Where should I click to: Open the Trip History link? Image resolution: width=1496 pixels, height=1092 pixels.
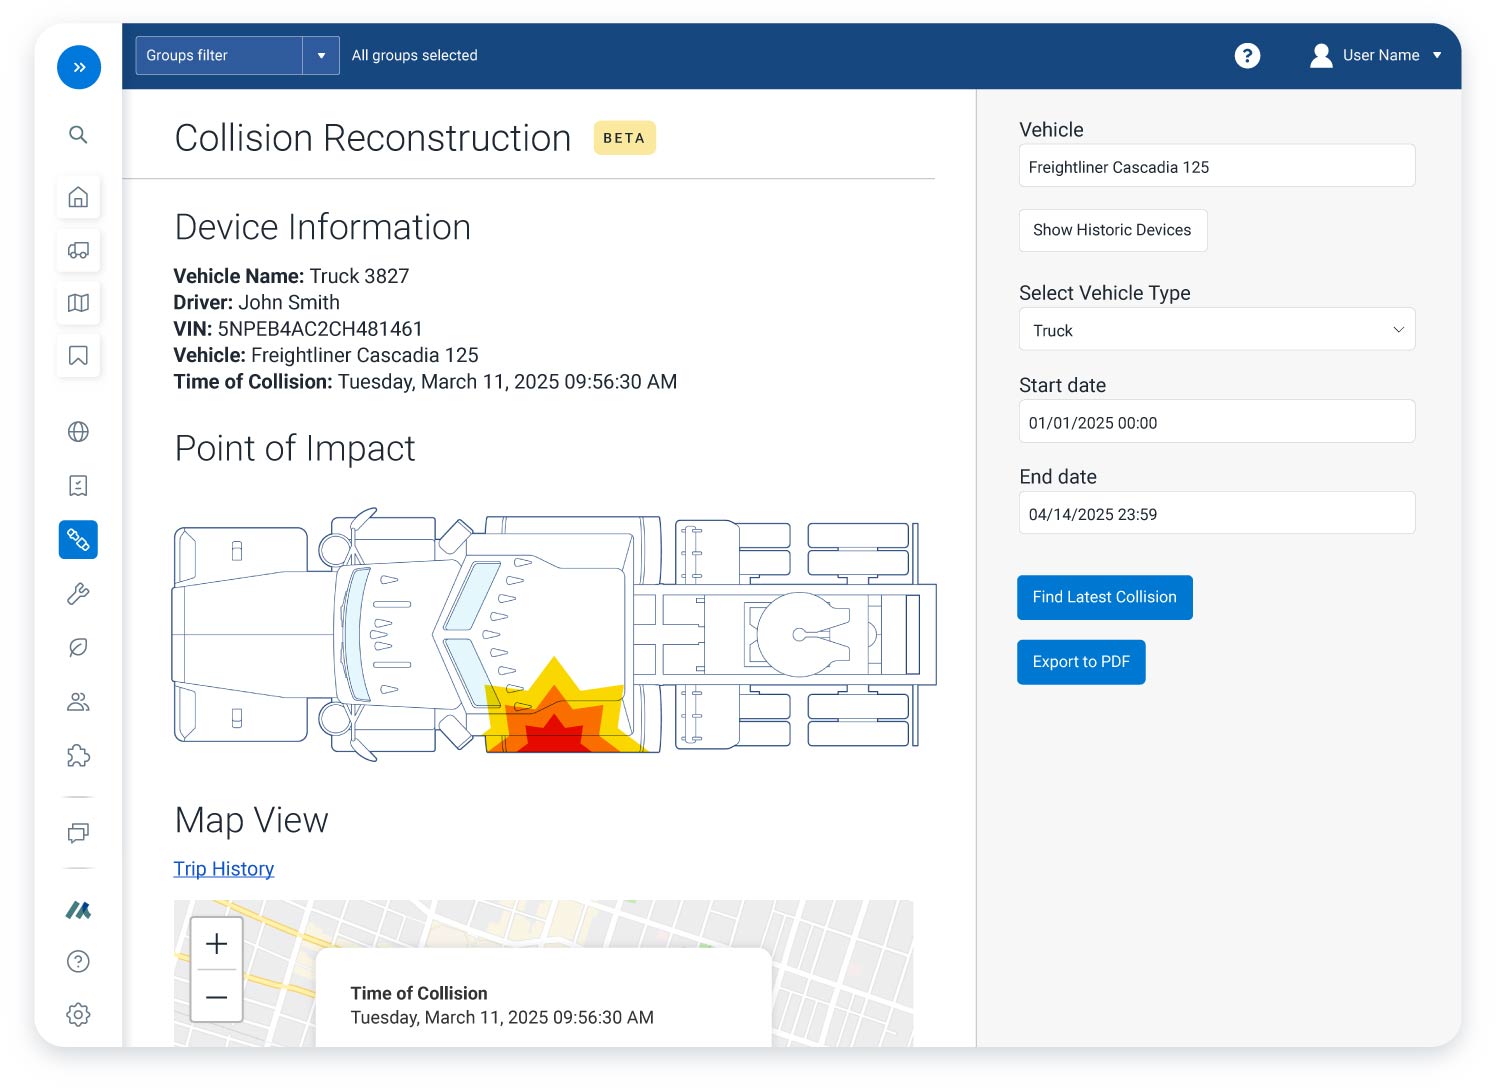coord(223,868)
